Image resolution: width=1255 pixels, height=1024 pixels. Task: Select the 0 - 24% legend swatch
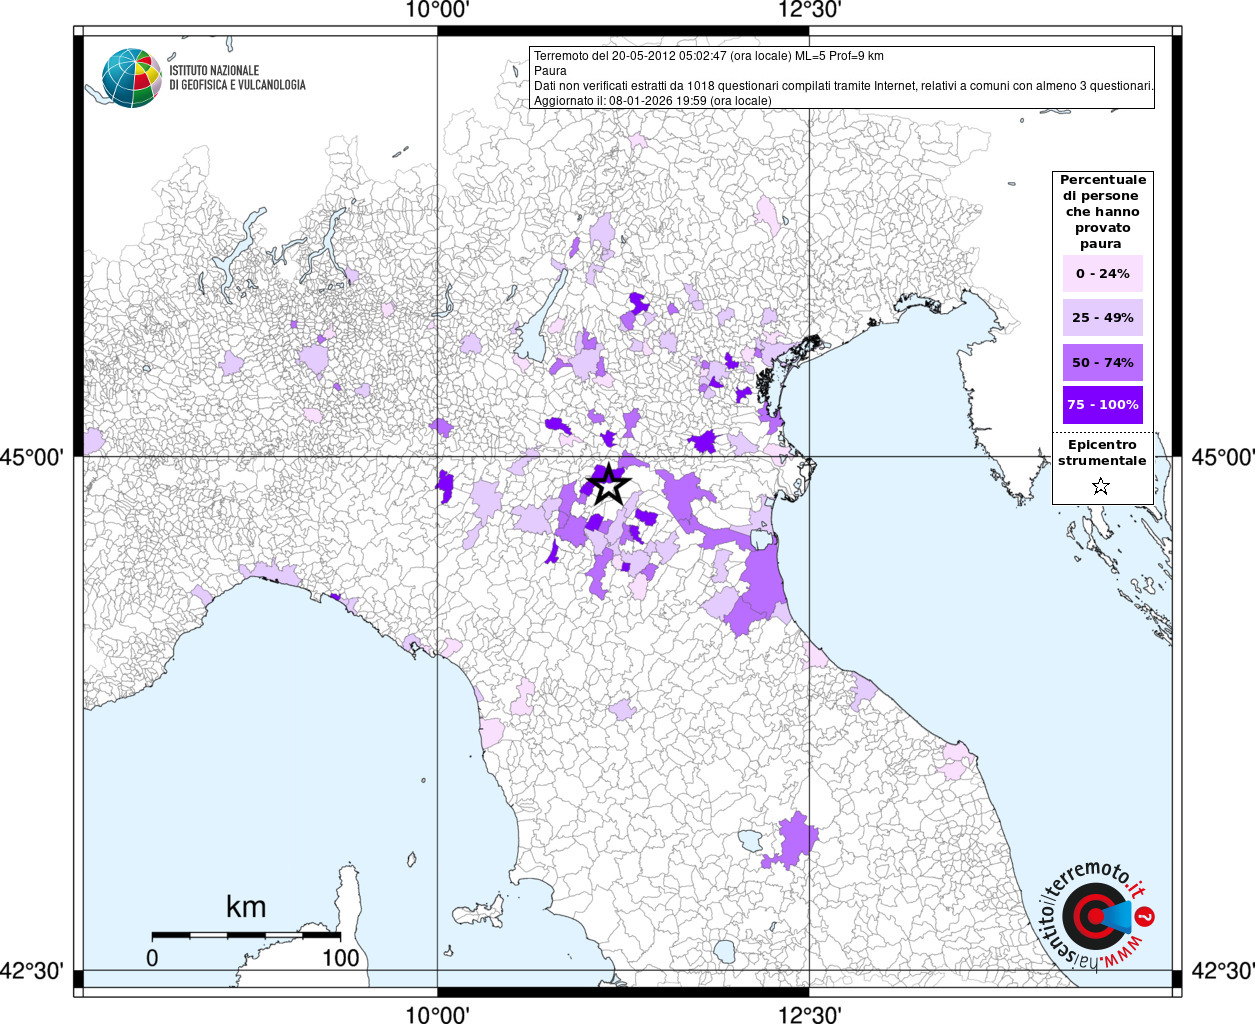1102,274
